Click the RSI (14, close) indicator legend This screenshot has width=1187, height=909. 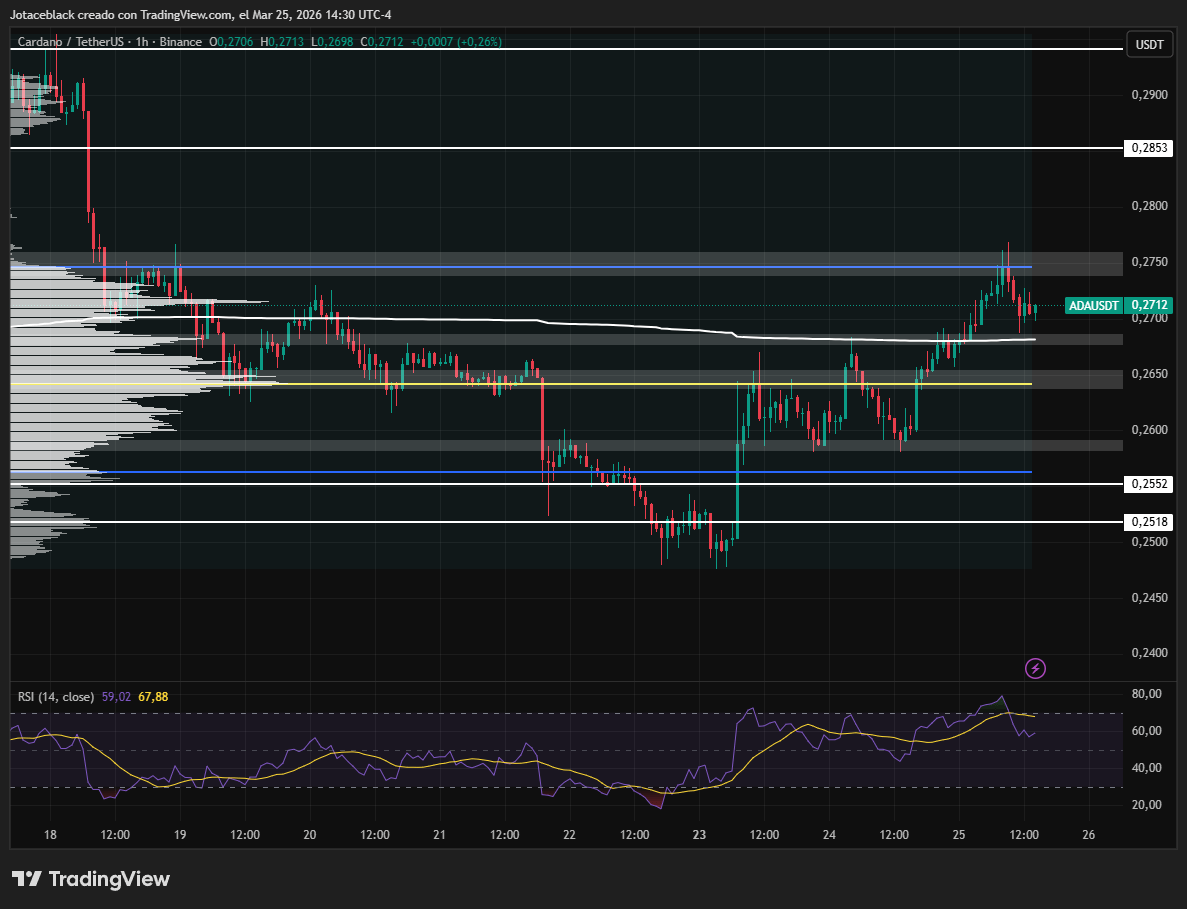(56, 696)
